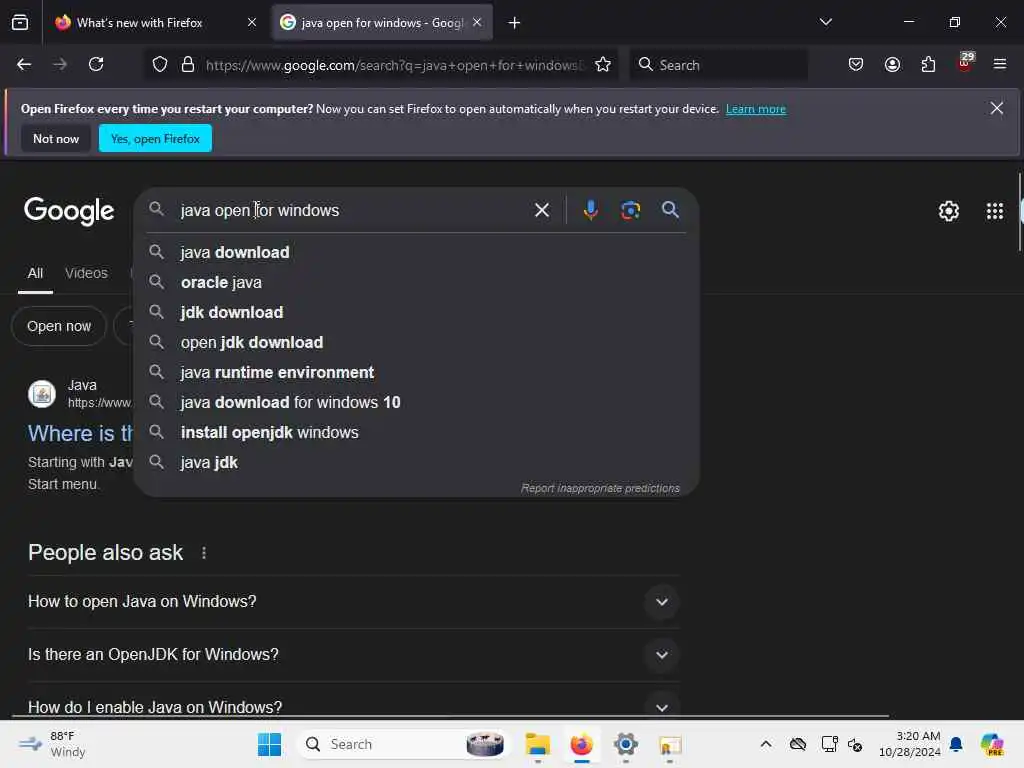Choose suggestion java jdk
This screenshot has width=1024, height=768.
[416, 463]
